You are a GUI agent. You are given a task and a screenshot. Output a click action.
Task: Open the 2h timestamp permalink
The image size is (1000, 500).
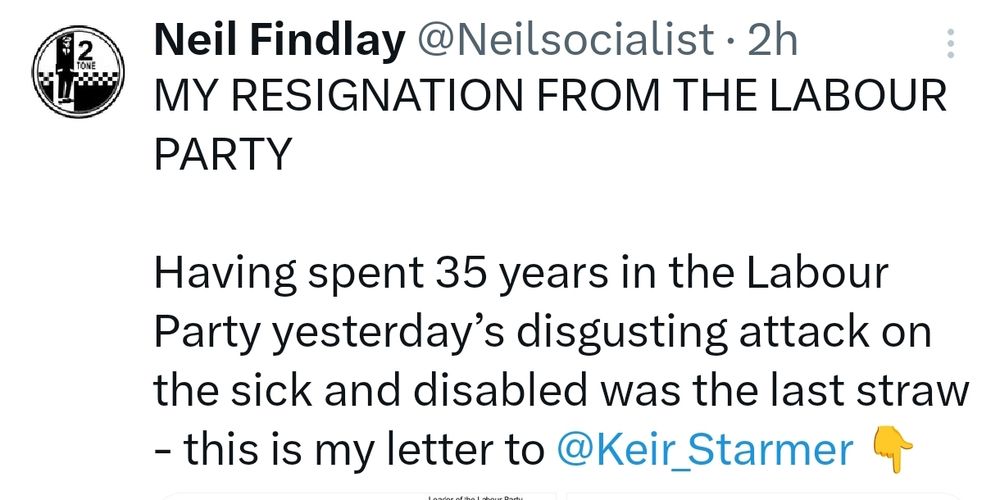pos(772,42)
